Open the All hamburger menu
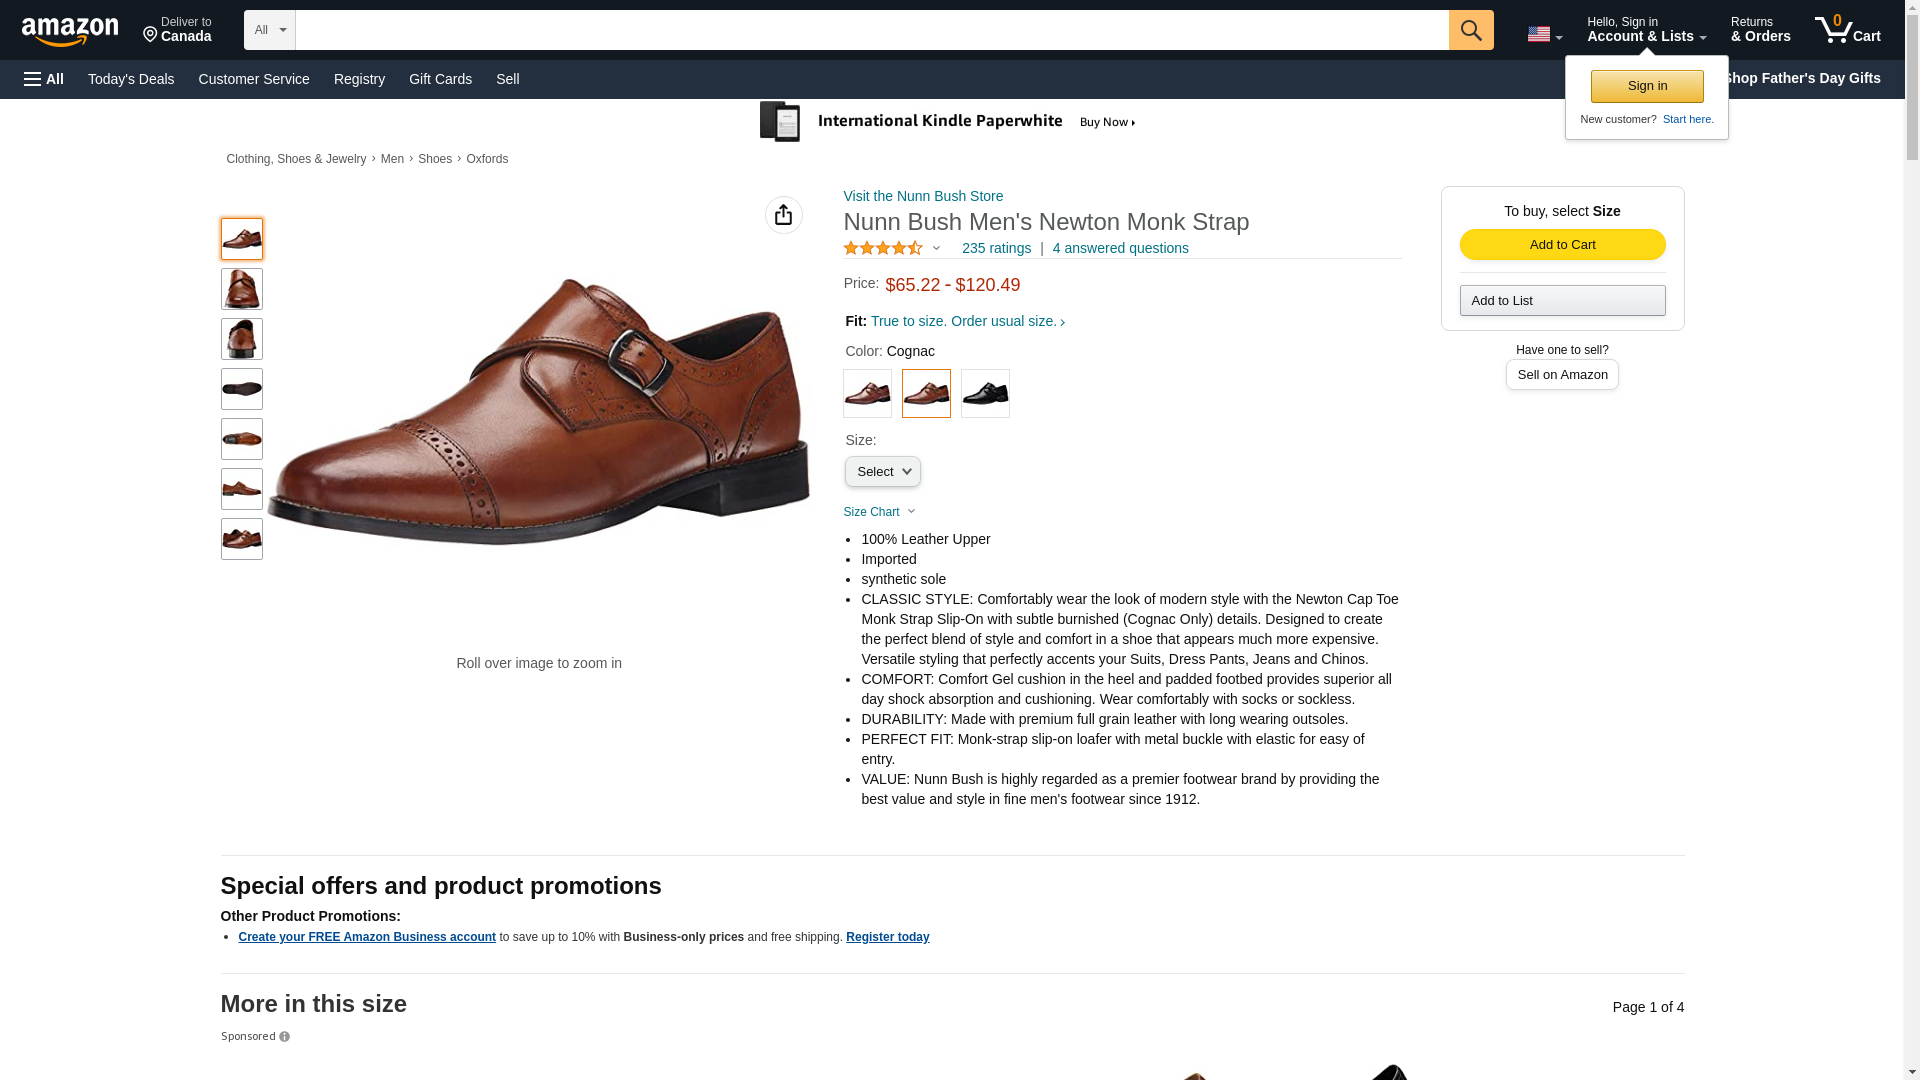 [44, 79]
